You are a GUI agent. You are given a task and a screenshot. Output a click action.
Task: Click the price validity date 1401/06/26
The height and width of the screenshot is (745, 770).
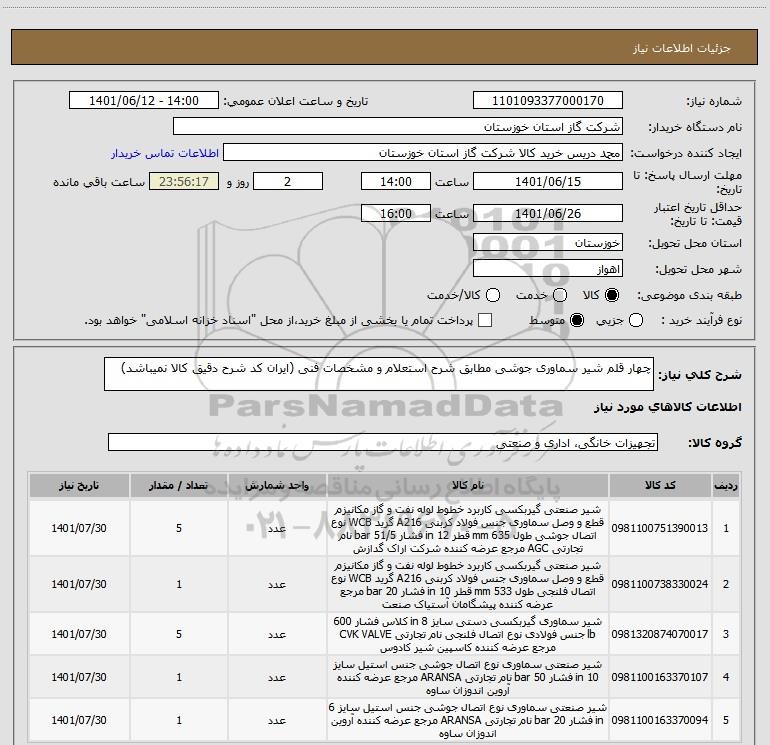548,214
